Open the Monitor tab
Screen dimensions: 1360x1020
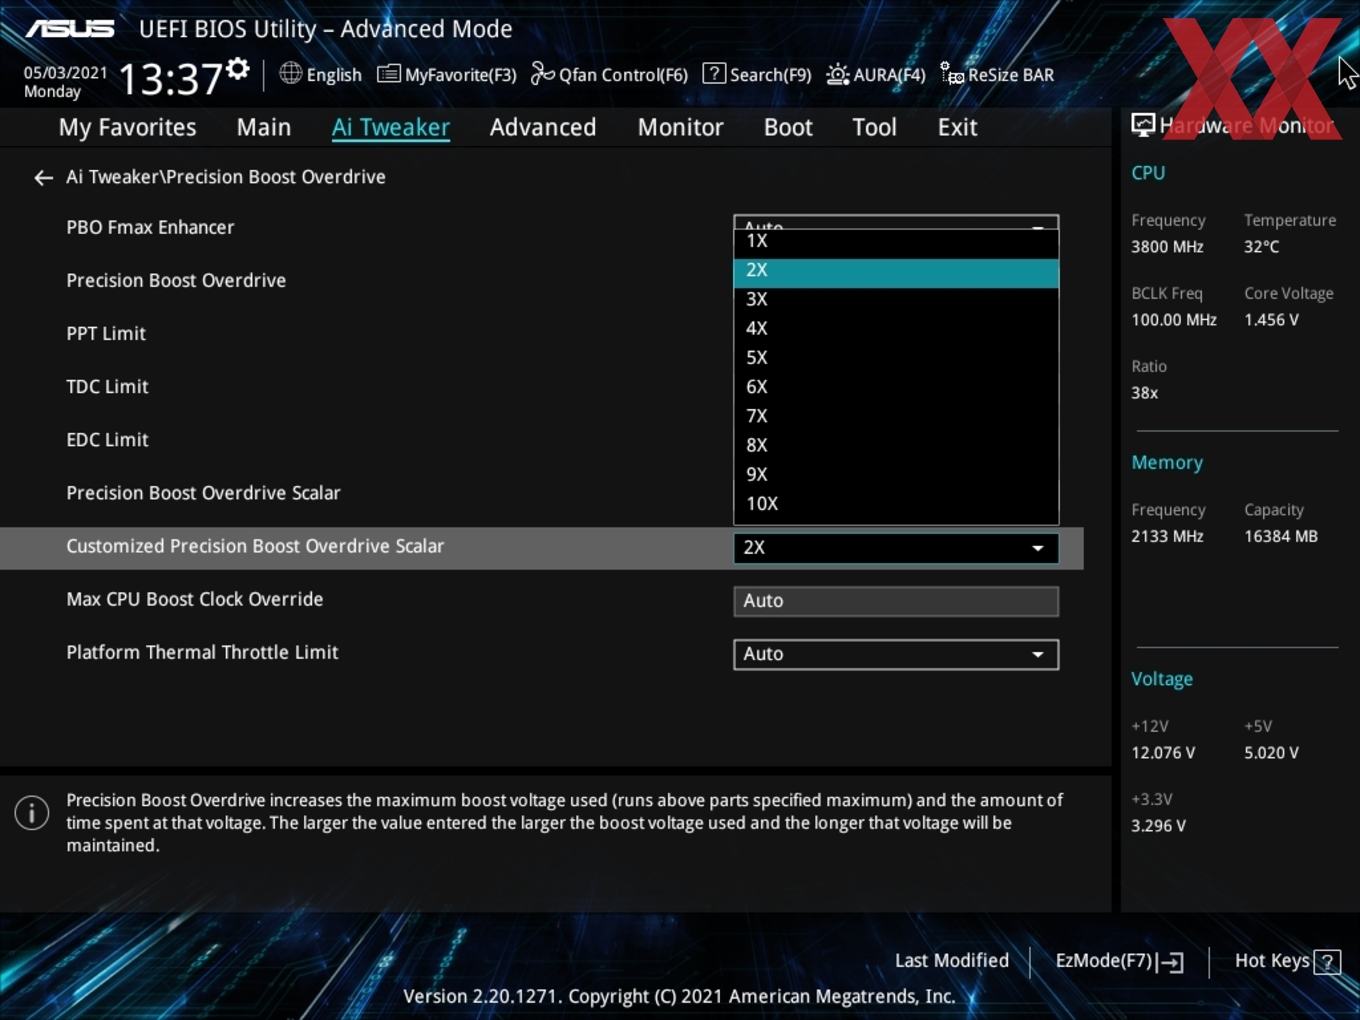(680, 127)
